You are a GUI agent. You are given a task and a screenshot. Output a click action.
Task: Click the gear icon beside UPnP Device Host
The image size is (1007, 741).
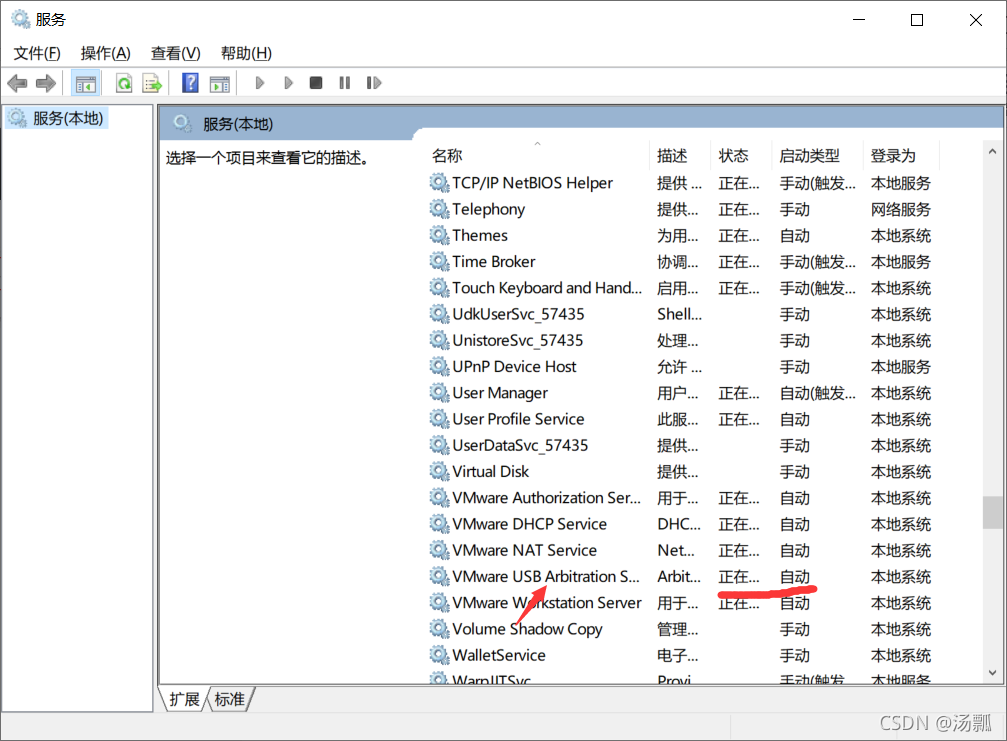point(439,367)
